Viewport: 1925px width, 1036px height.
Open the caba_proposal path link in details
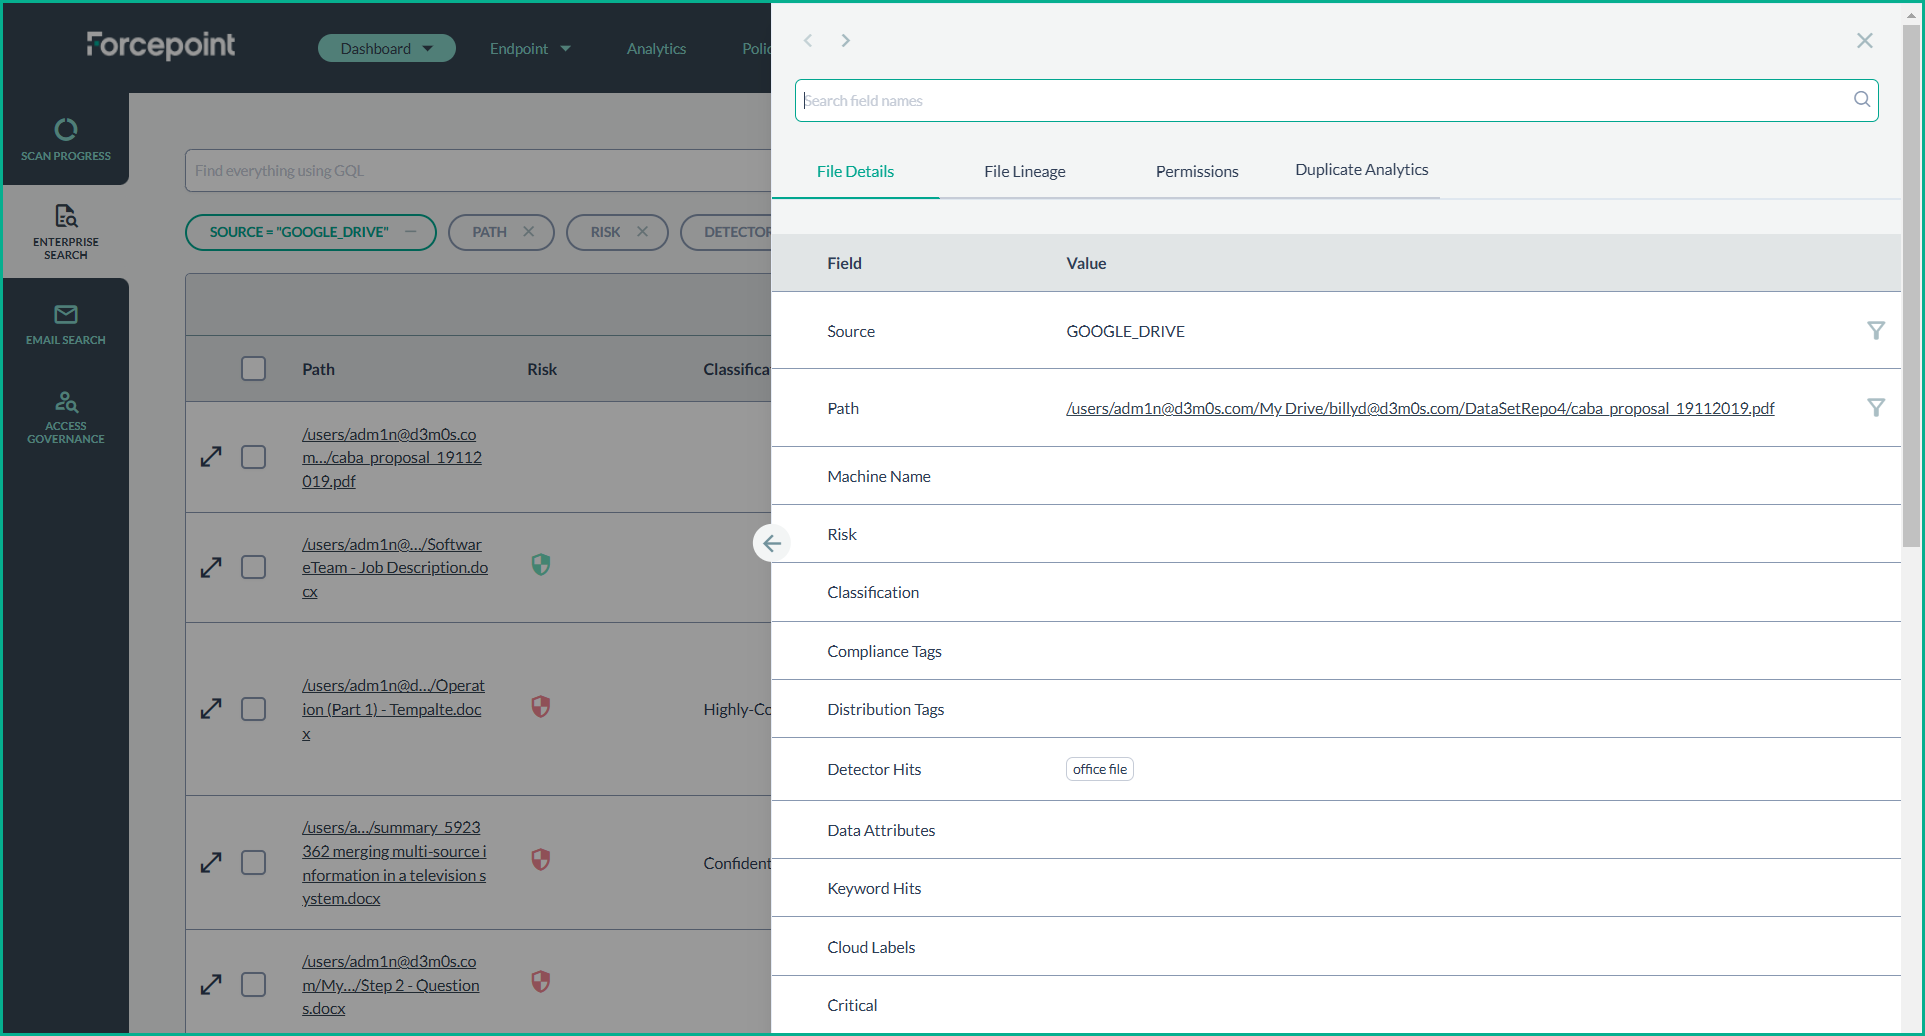pos(1419,408)
